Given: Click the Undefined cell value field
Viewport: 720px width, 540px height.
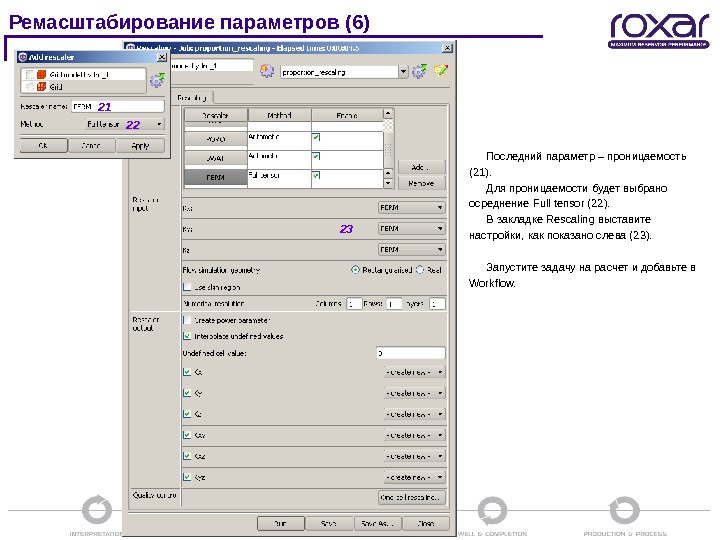Looking at the screenshot, I should coord(411,353).
